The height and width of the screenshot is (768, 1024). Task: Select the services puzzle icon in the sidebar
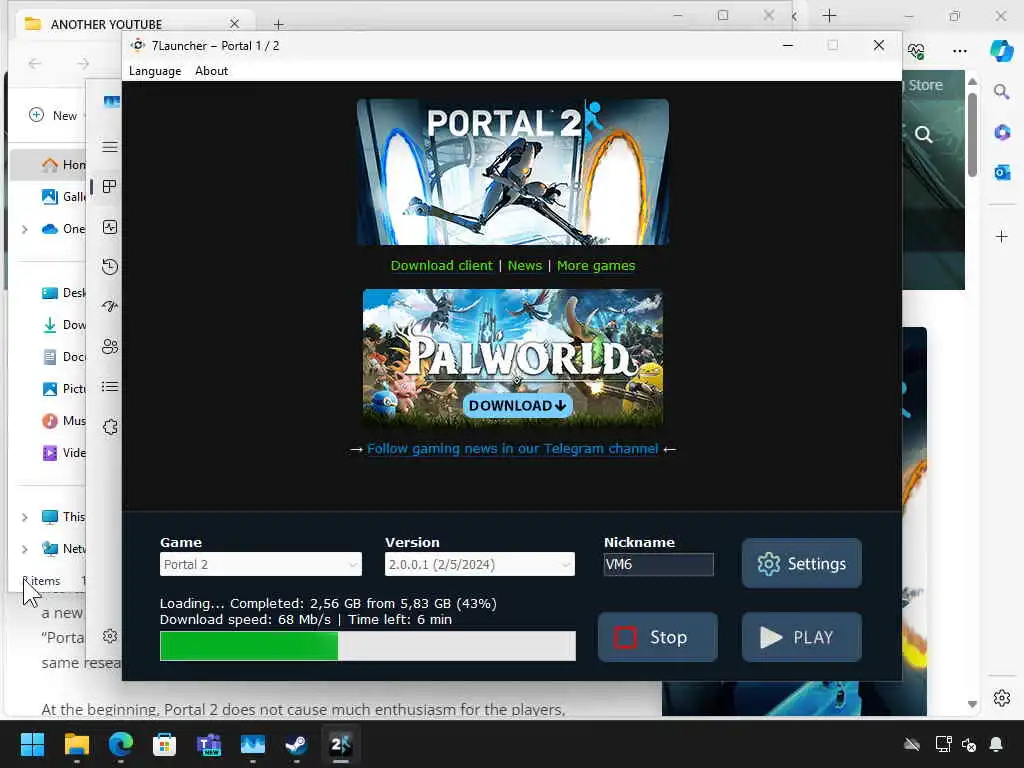[x=110, y=427]
